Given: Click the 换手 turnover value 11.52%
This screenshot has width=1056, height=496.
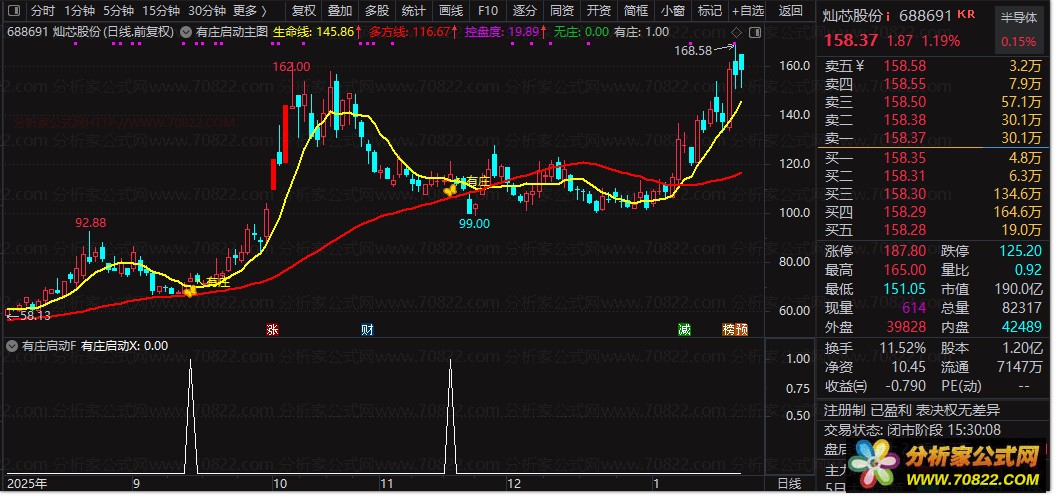Looking at the screenshot, I should 902,348.
